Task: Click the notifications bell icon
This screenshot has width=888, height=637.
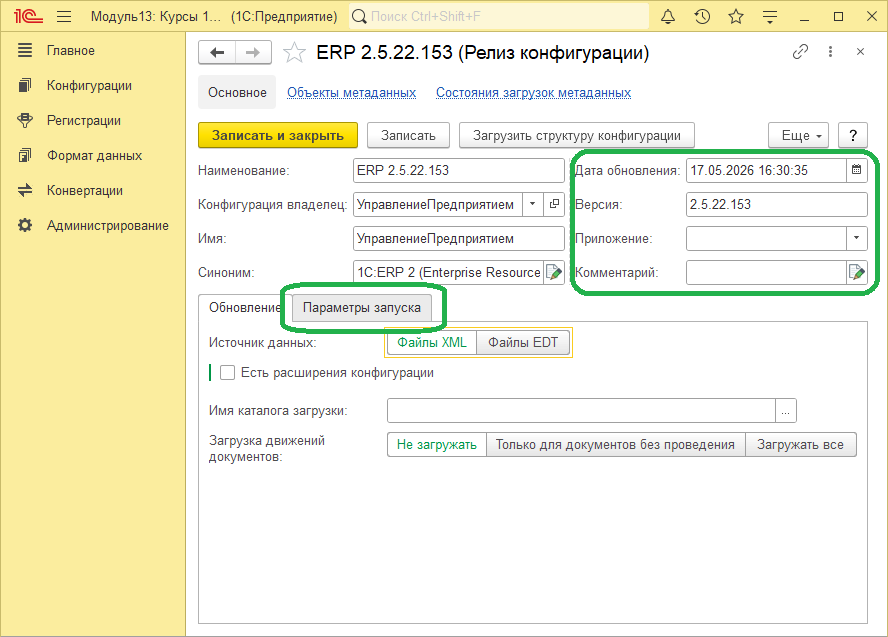Action: pyautogui.click(x=668, y=16)
